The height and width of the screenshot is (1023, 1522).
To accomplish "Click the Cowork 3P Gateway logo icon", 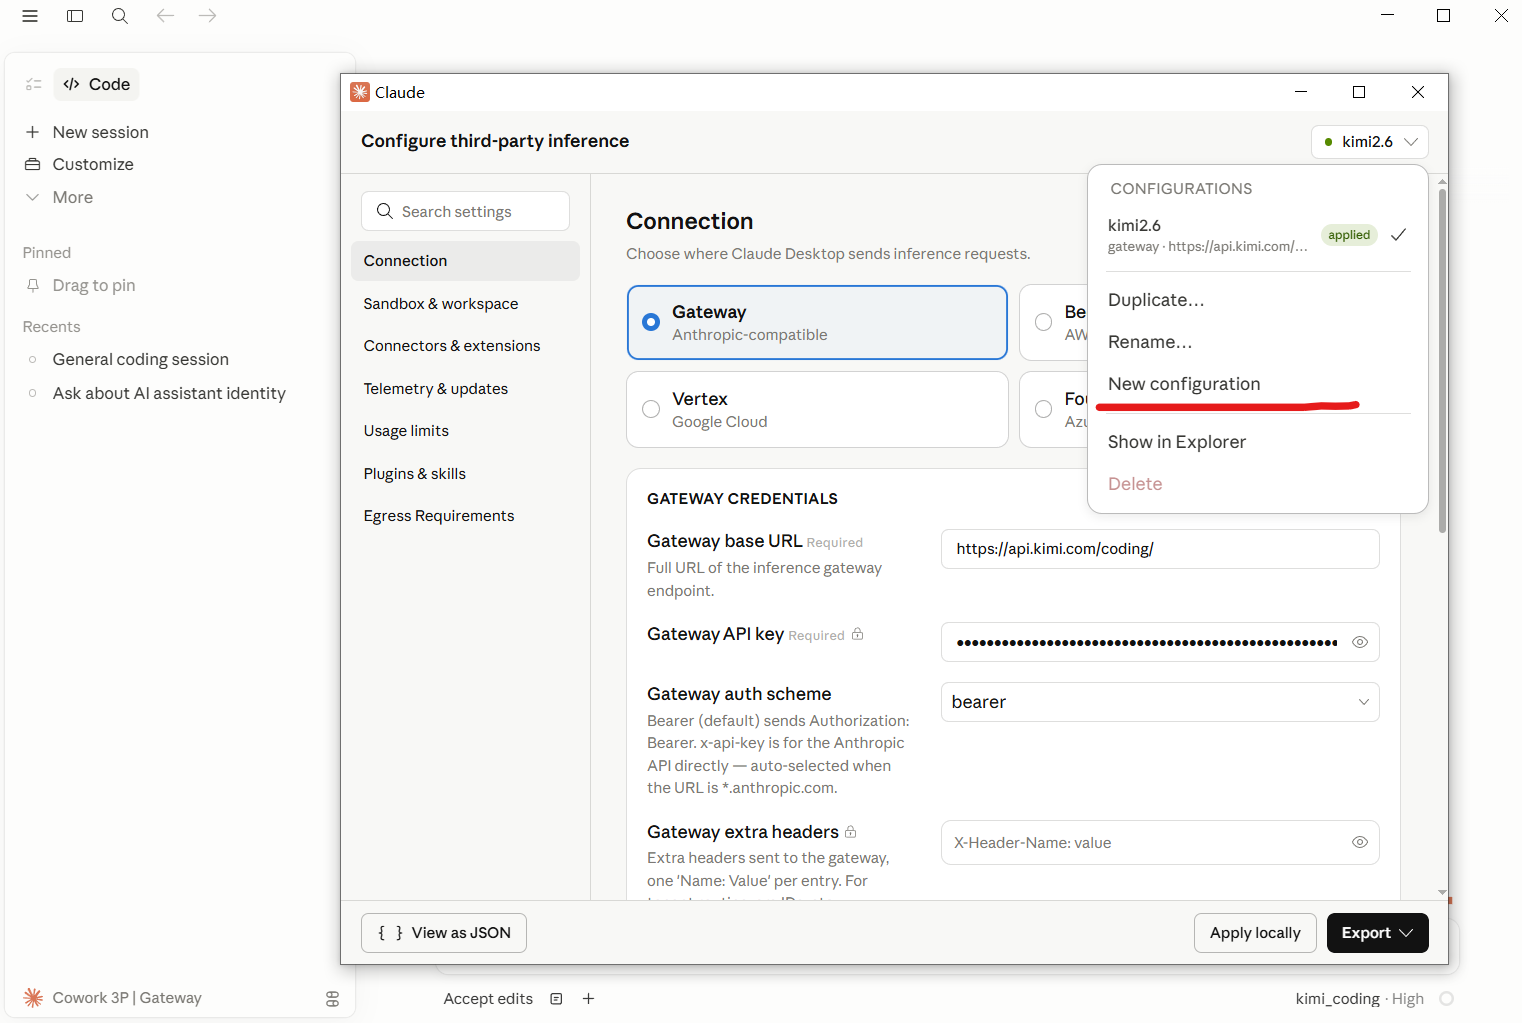I will 33,997.
